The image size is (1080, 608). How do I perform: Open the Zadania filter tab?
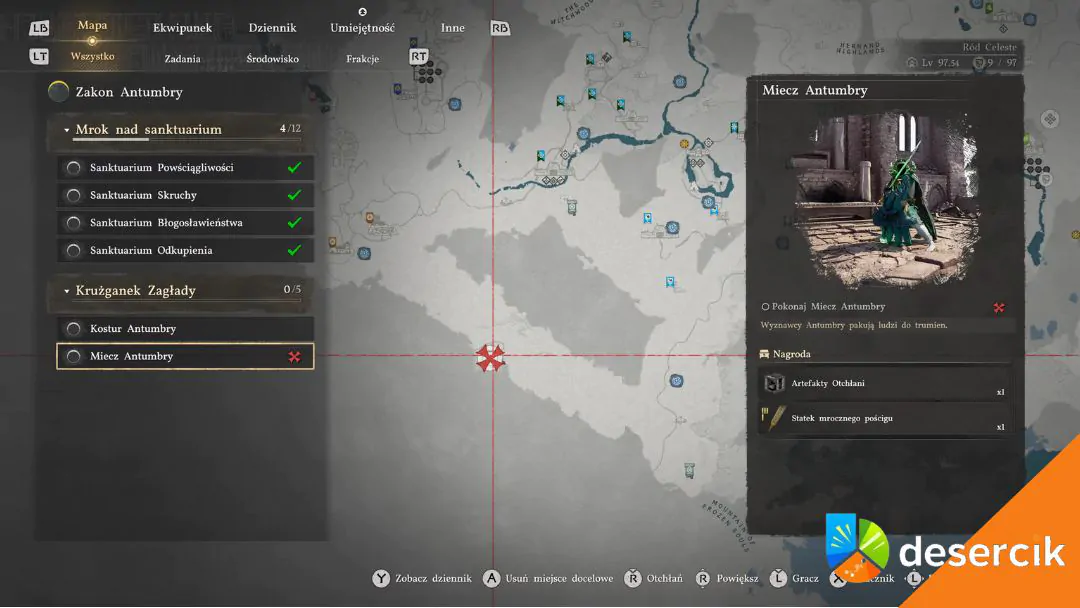183,59
